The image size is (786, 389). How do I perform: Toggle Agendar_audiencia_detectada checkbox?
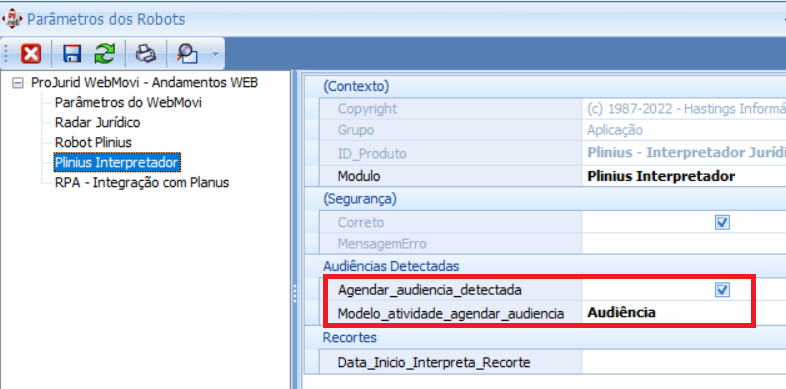click(722, 290)
